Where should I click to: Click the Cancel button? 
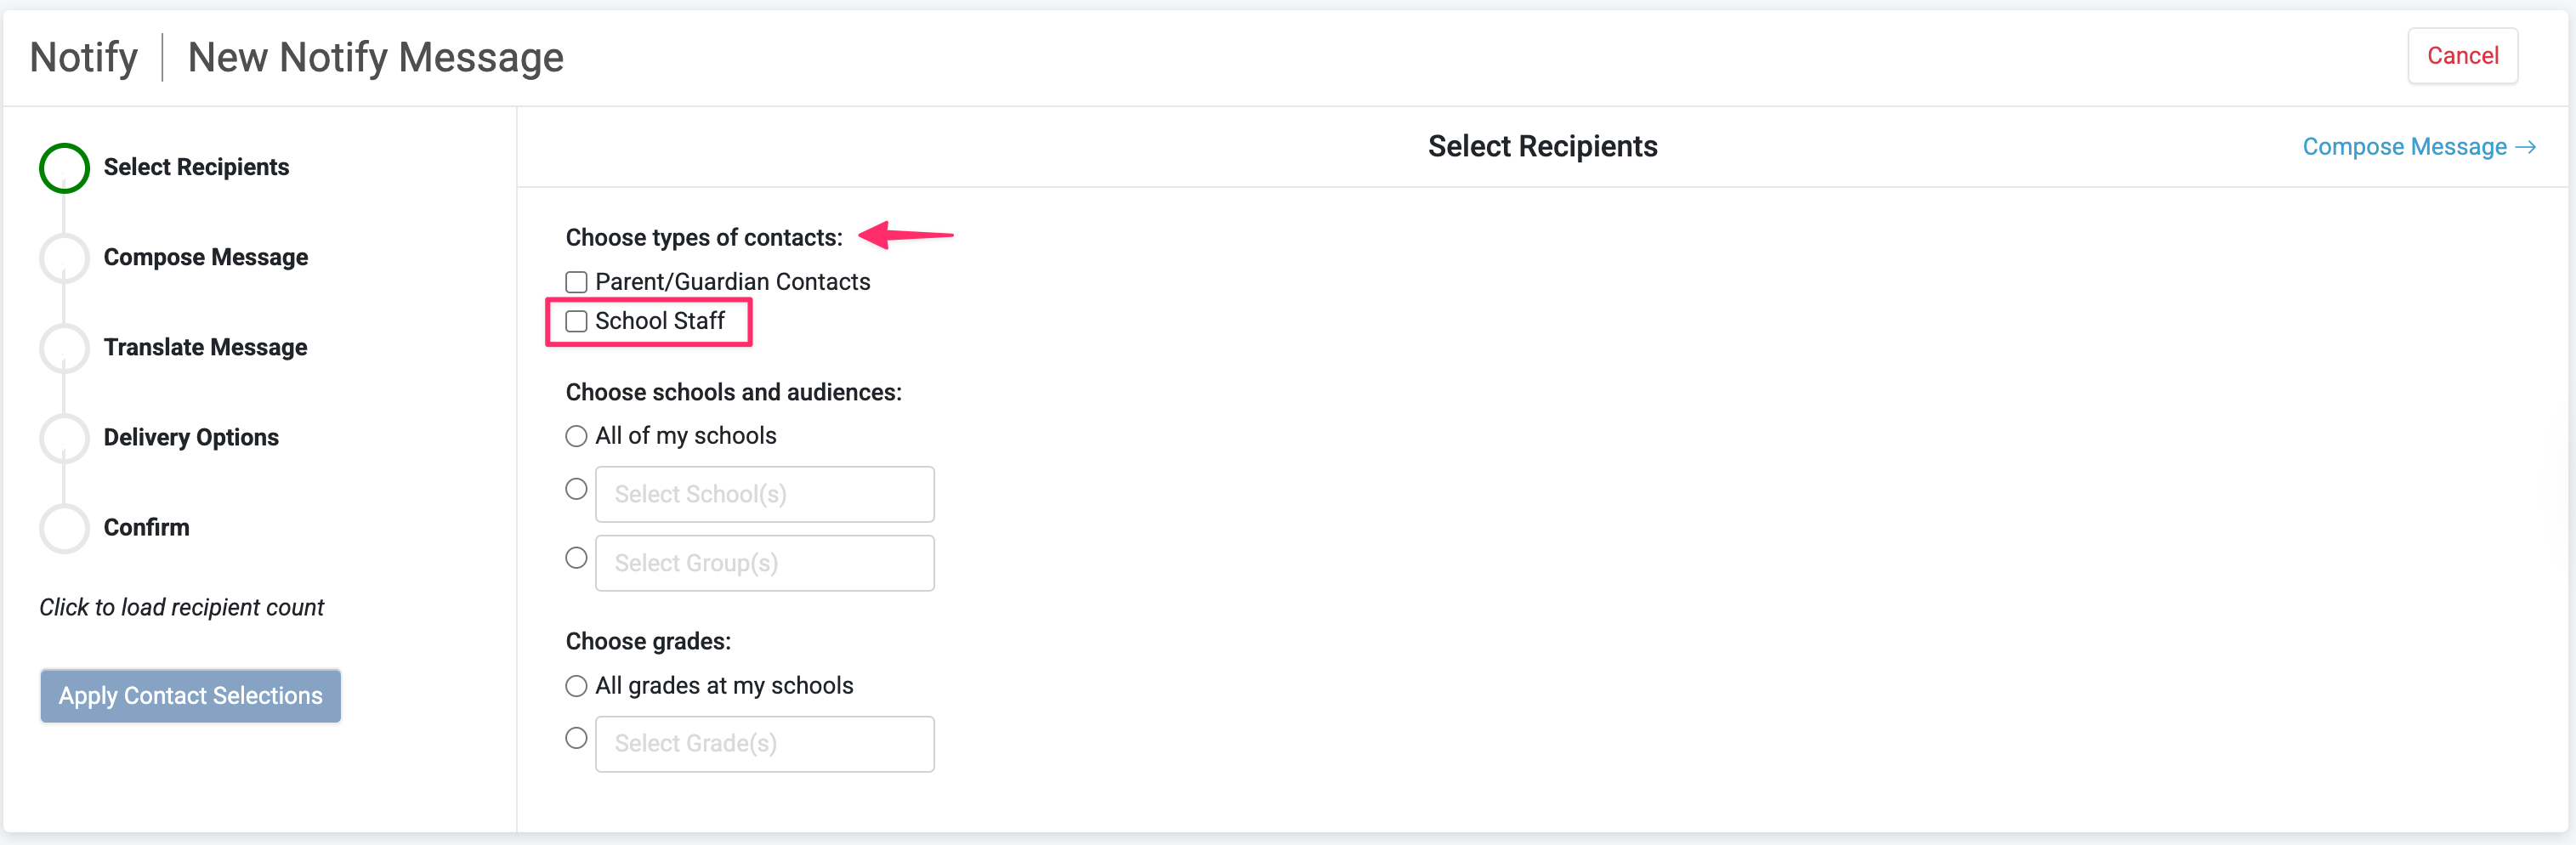[x=2462, y=56]
